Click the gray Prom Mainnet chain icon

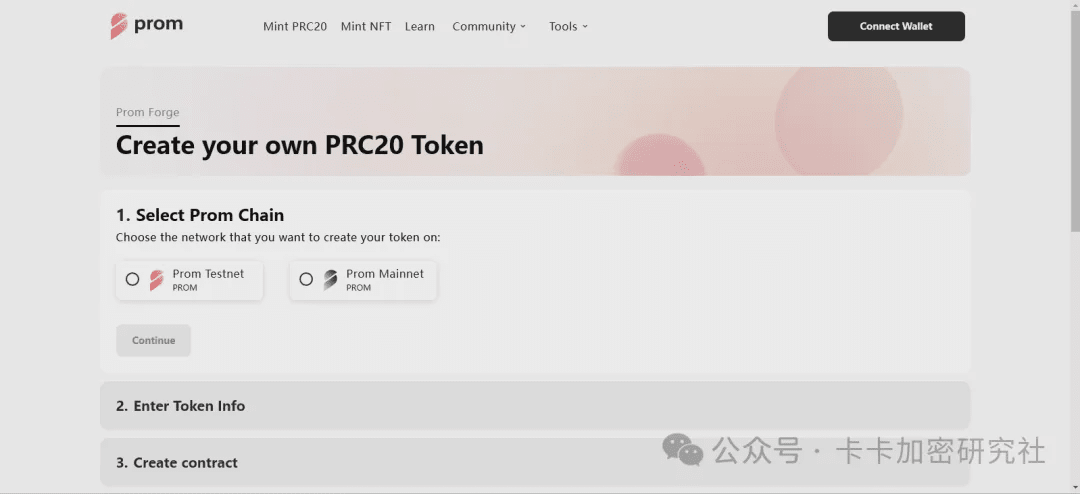[x=330, y=280]
